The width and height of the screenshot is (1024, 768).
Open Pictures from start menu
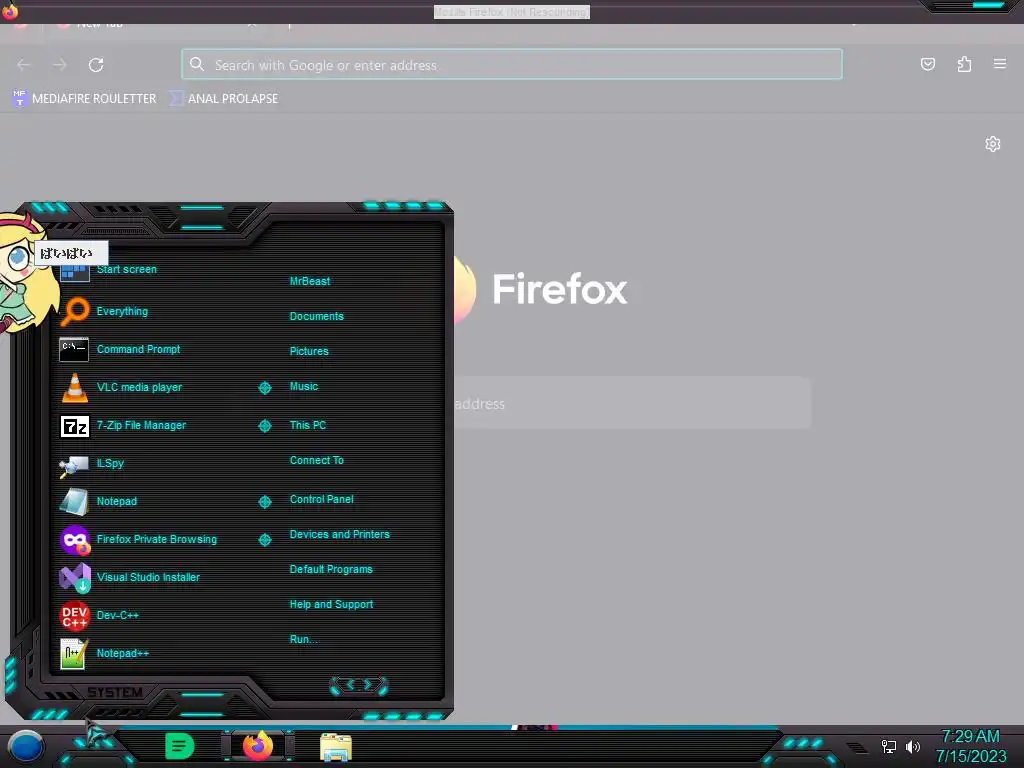[309, 351]
